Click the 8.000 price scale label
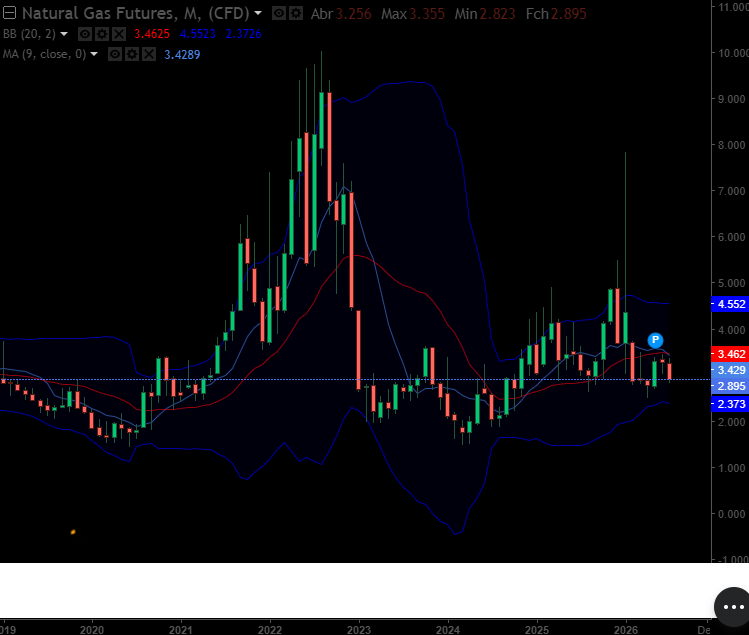The height and width of the screenshot is (635, 749). click(x=732, y=145)
